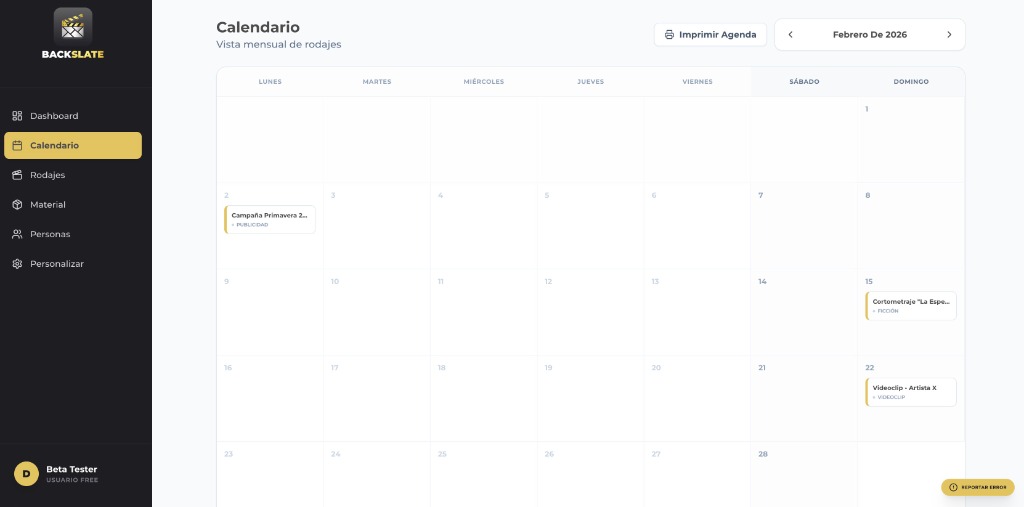This screenshot has width=1024, height=507.
Task: Select day 20 in the calendar
Action: point(656,368)
